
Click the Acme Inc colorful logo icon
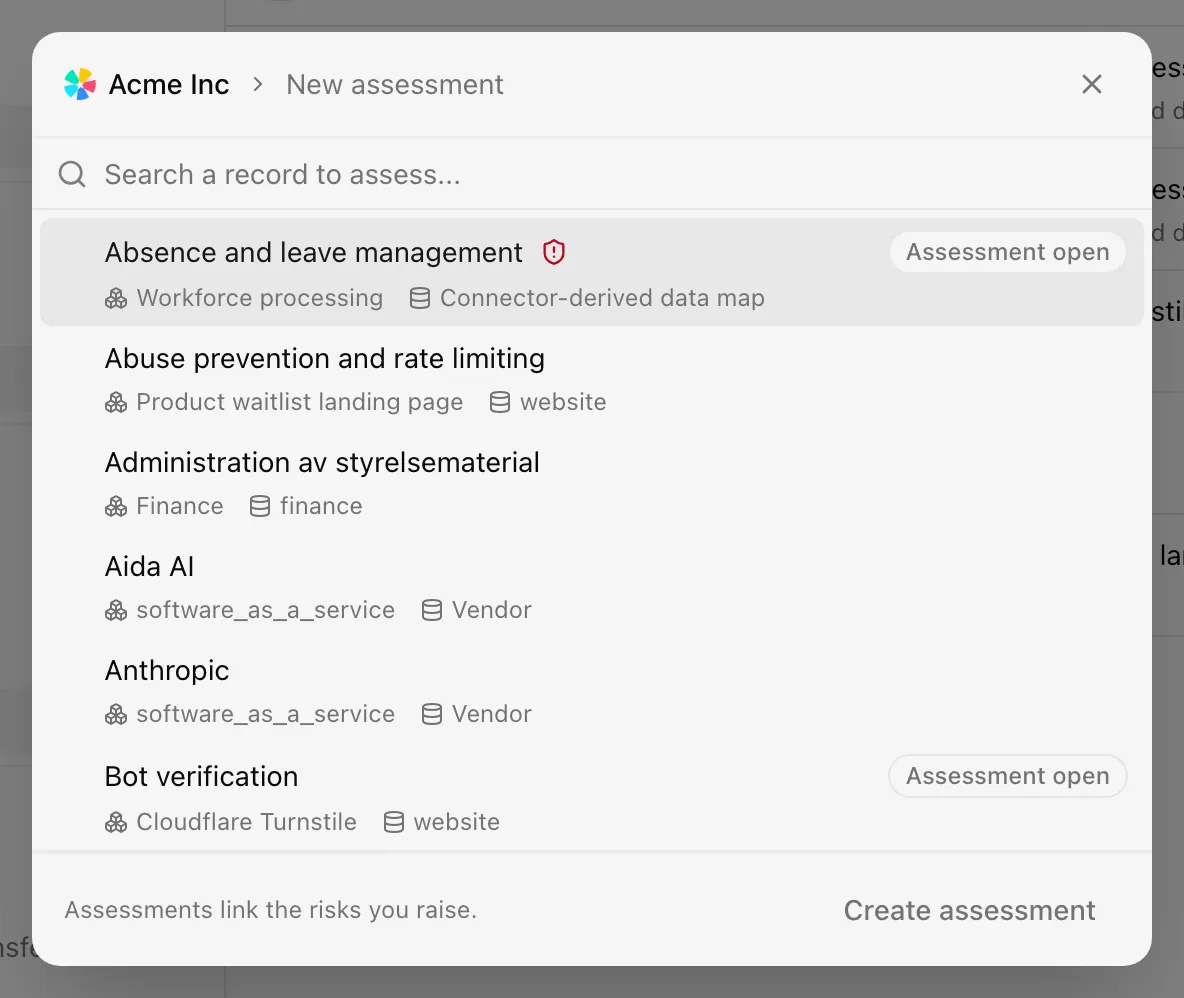pyautogui.click(x=80, y=85)
